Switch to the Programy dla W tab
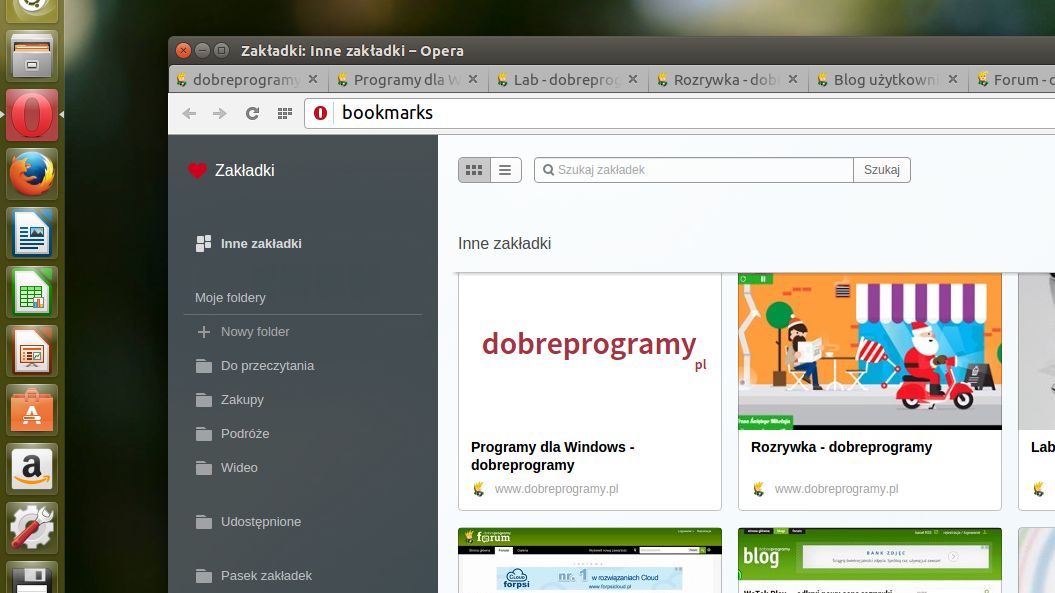 click(x=408, y=80)
